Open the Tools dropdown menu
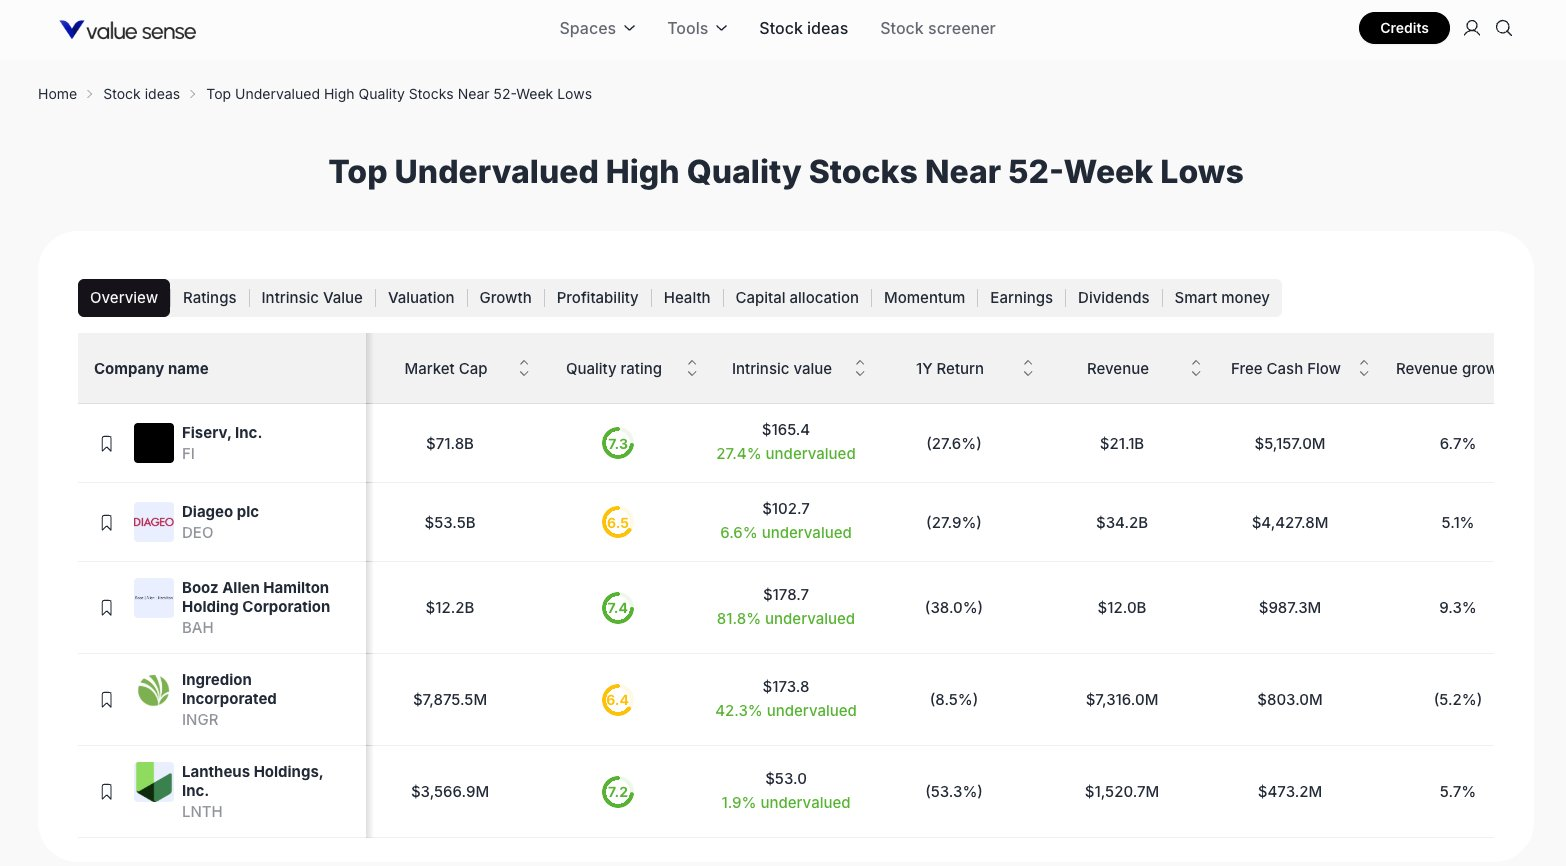Viewport: 1566px width, 866px height. 697,28
